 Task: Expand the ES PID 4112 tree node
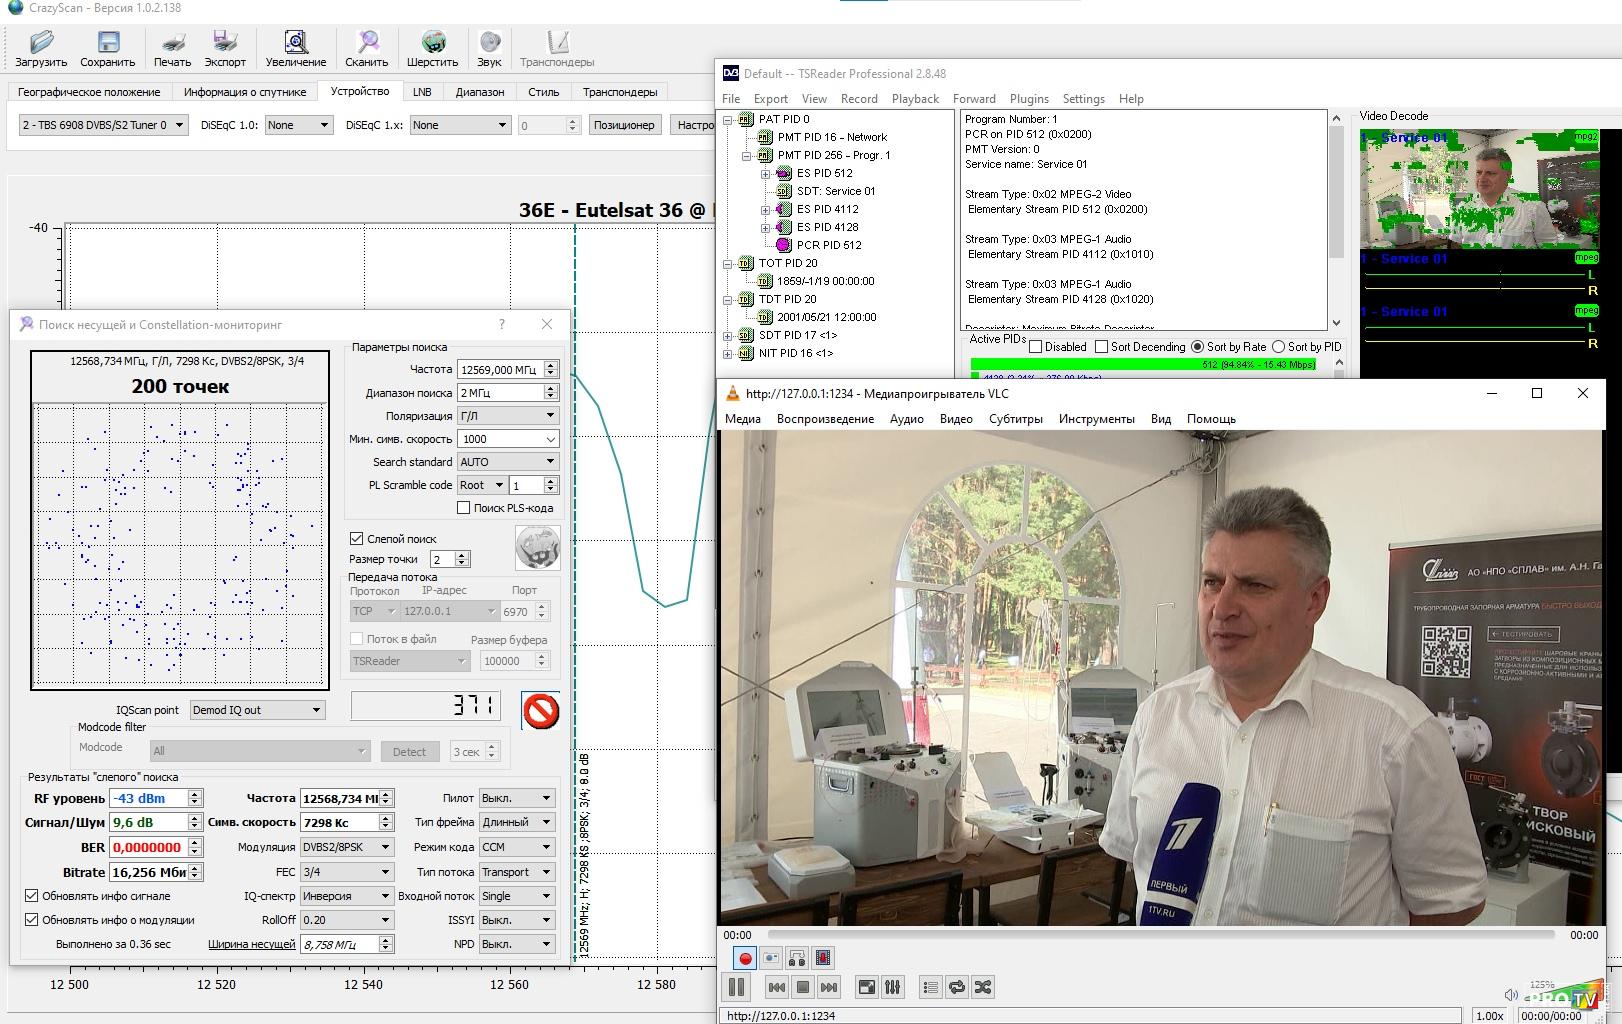766,209
